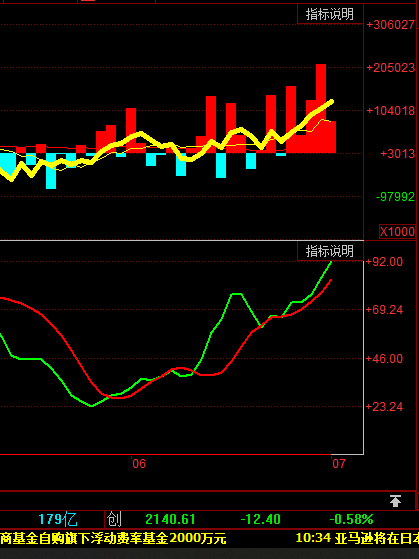Click the X1000 scale multiplier label

[x=398, y=232]
